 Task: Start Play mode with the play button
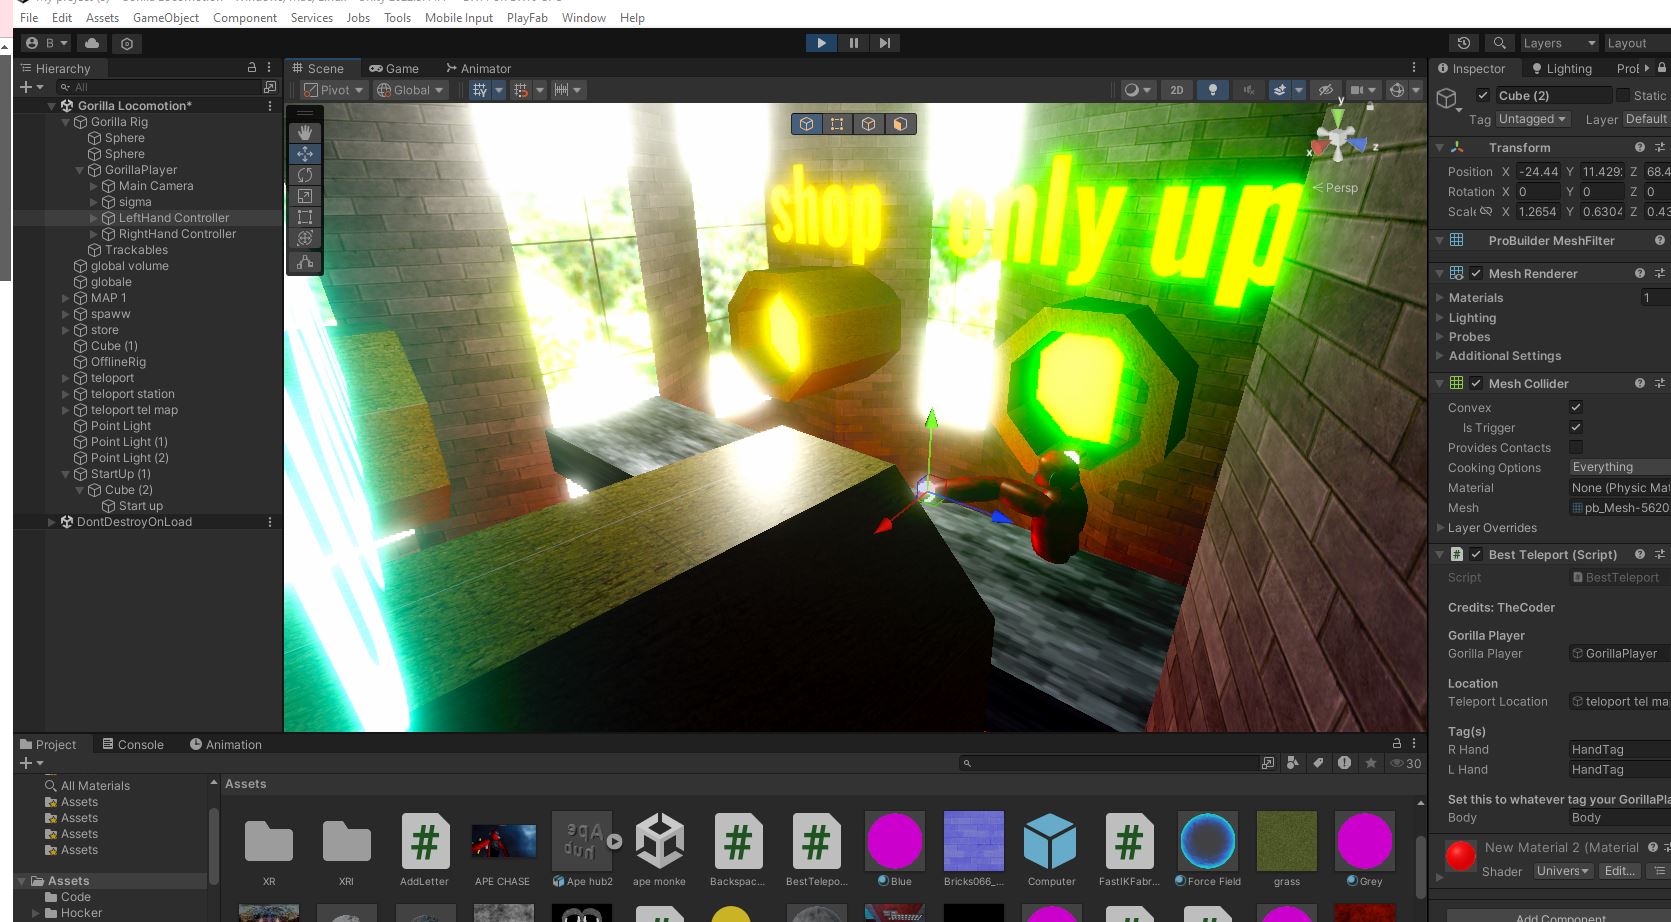pos(821,43)
